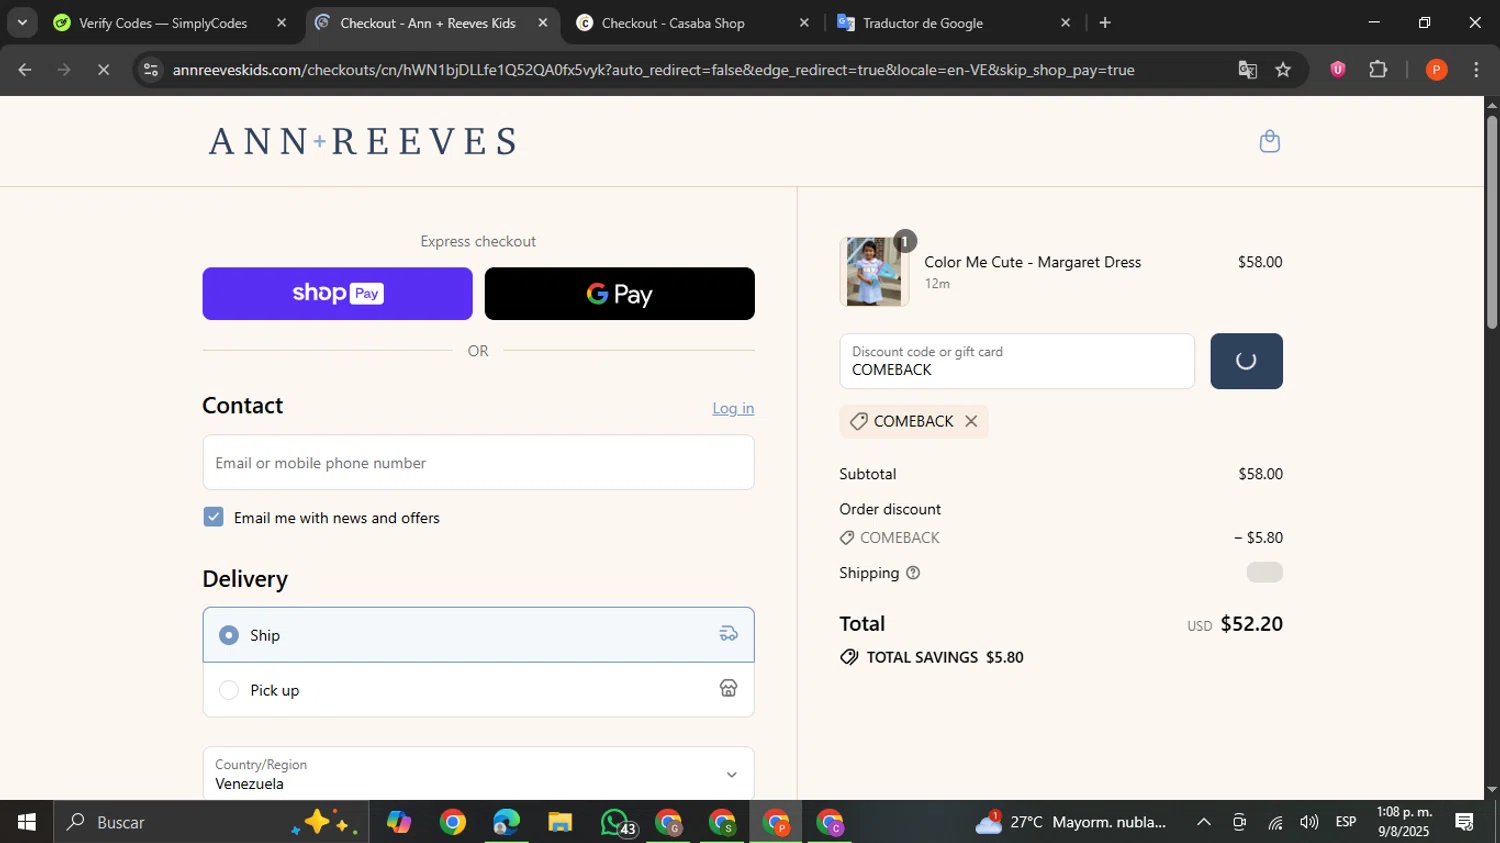
Task: Click the total amount $52.20
Action: coord(1251,624)
